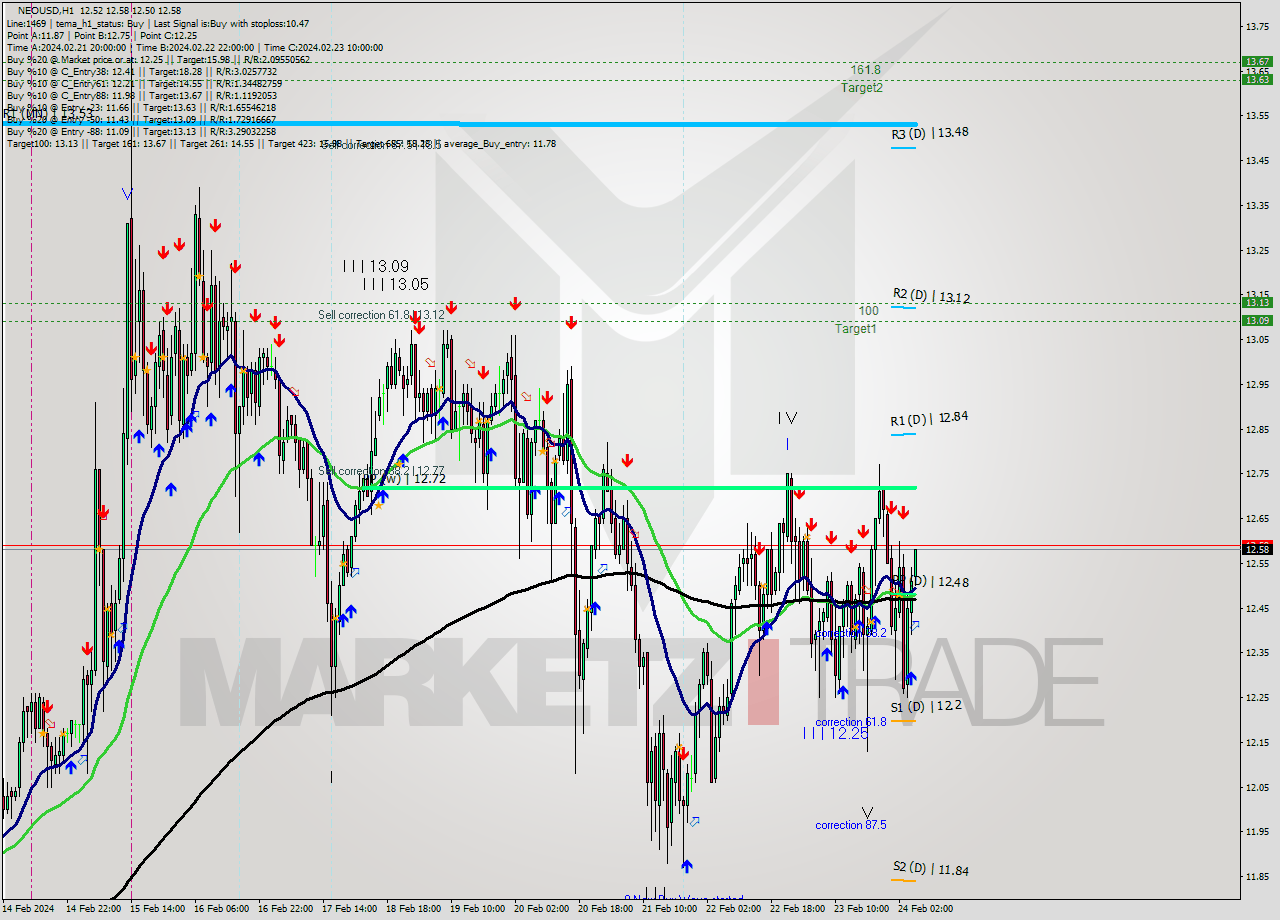Click the '15 Feb 14:00' time axis label

click(159, 909)
